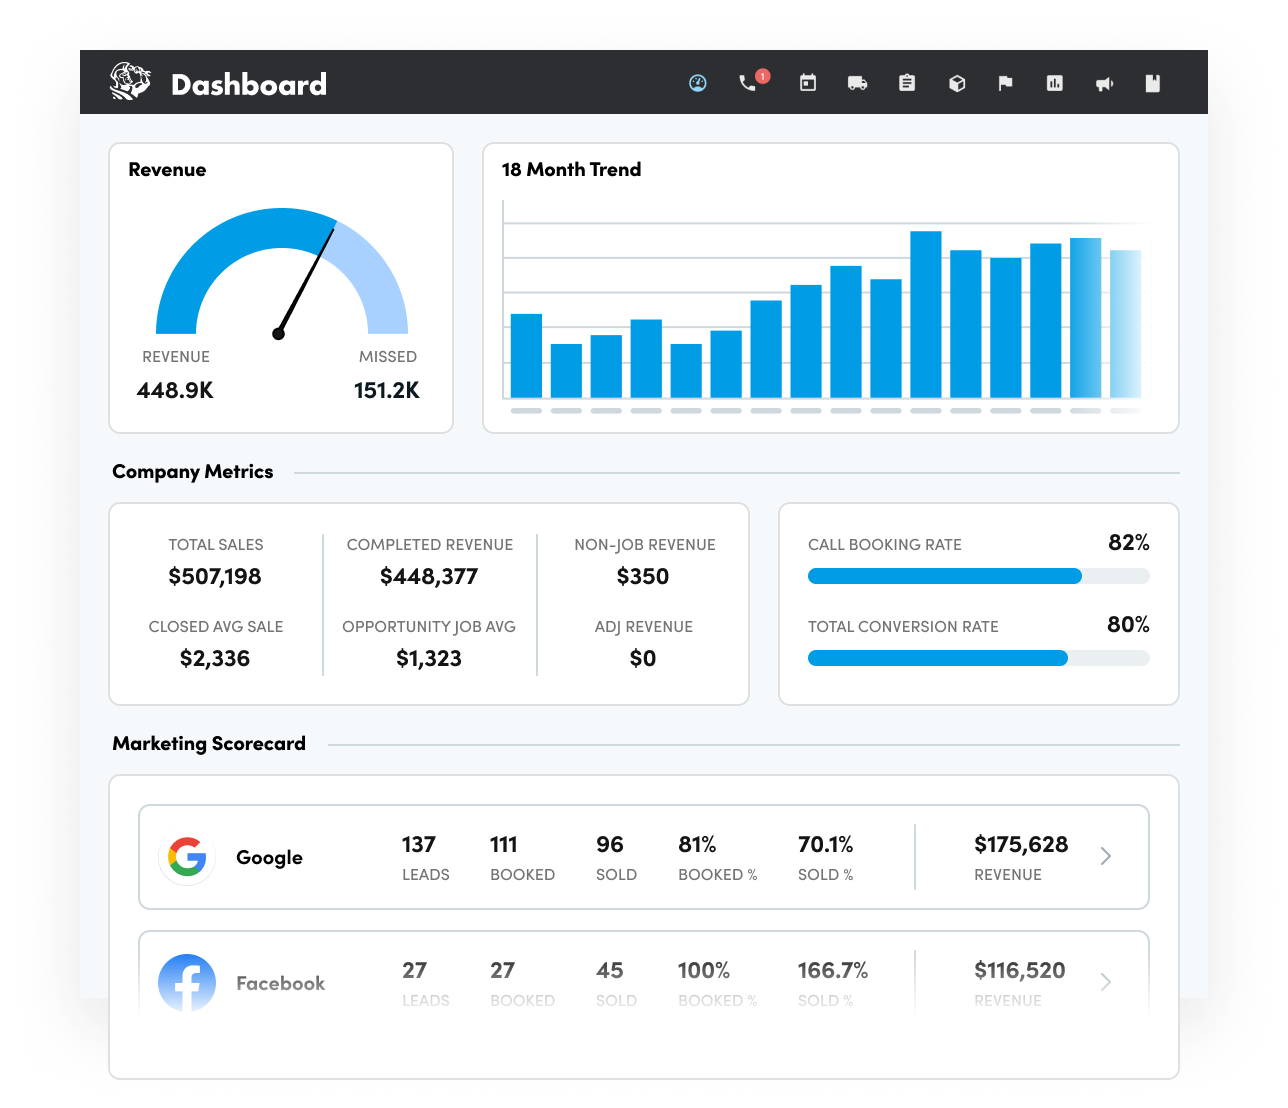Expand the Facebook row chevron arrow

[x=1106, y=982]
